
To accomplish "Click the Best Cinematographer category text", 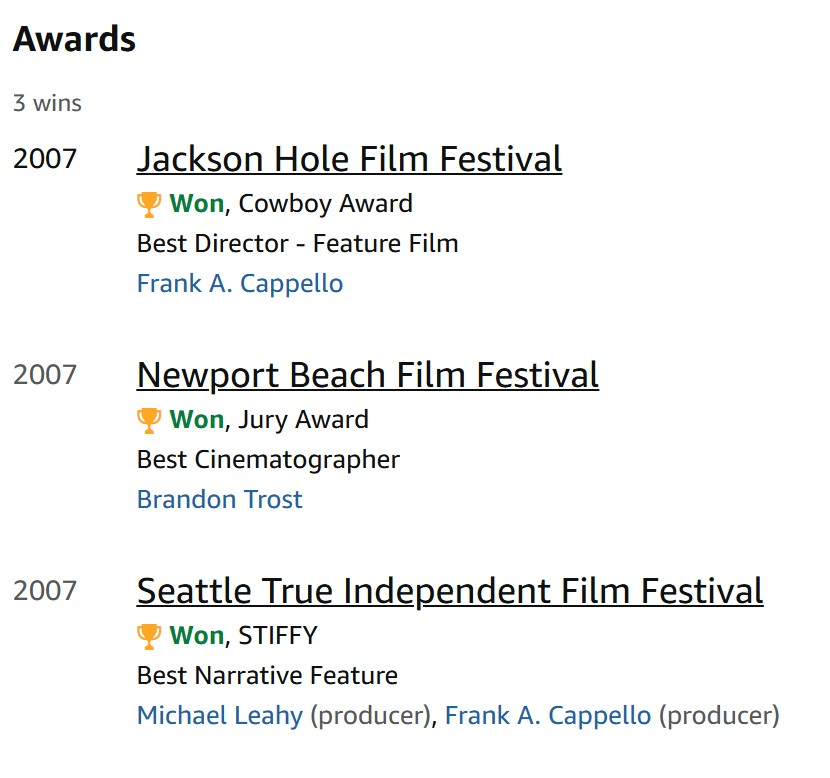I will (x=268, y=460).
